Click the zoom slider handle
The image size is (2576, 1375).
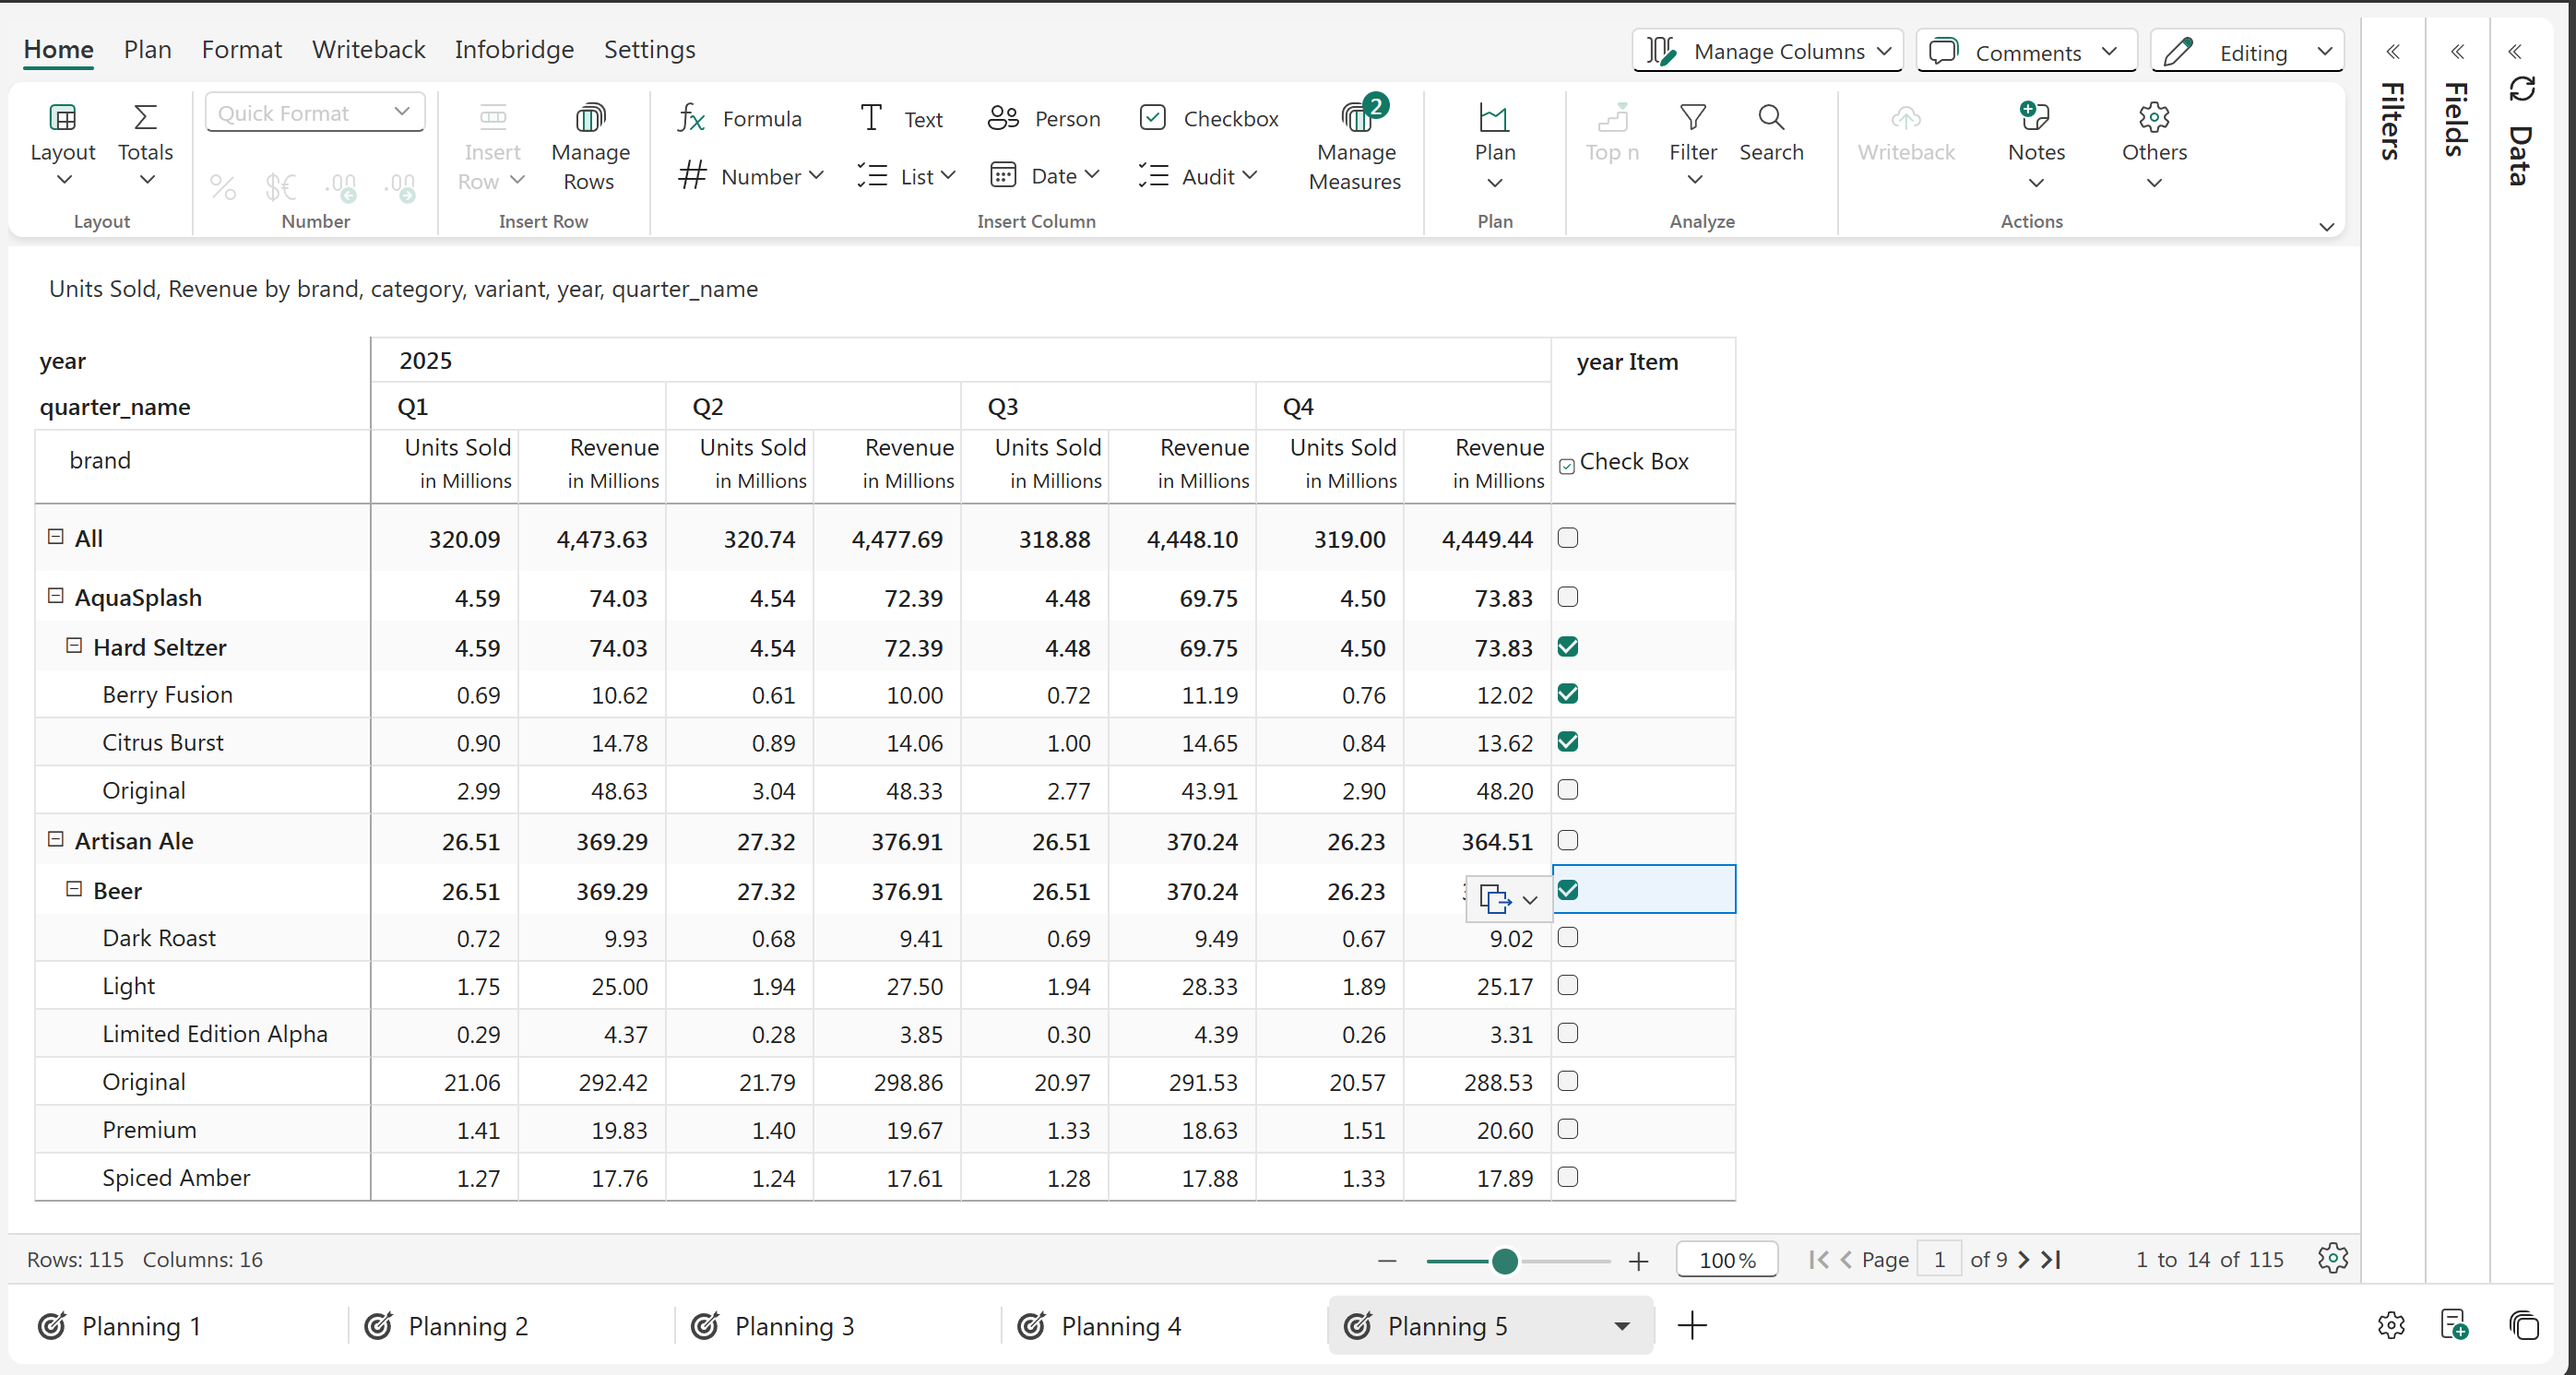pos(1504,1261)
